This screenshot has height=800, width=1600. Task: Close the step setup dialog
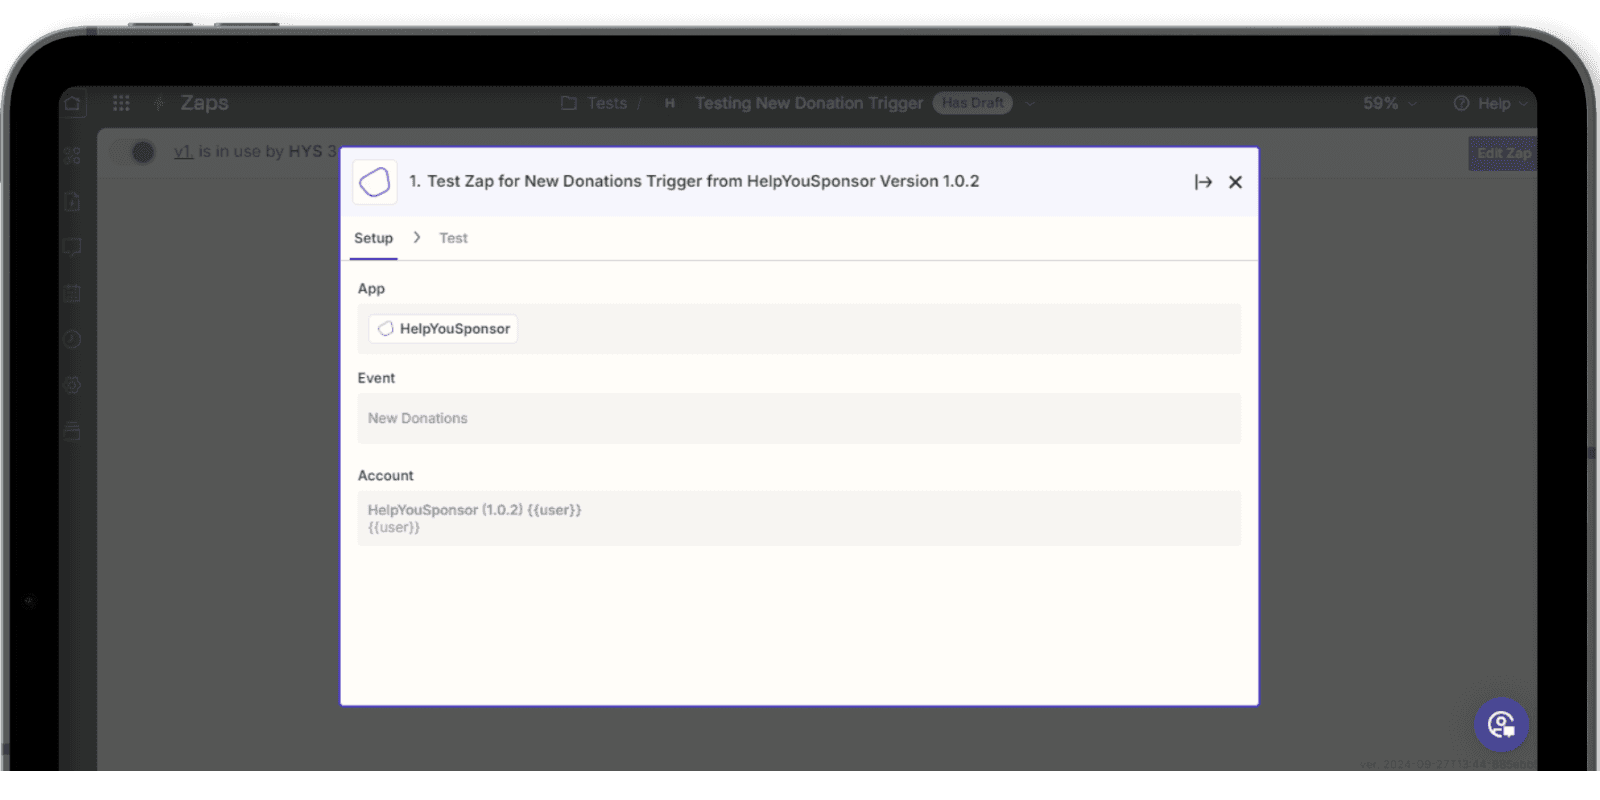point(1236,182)
